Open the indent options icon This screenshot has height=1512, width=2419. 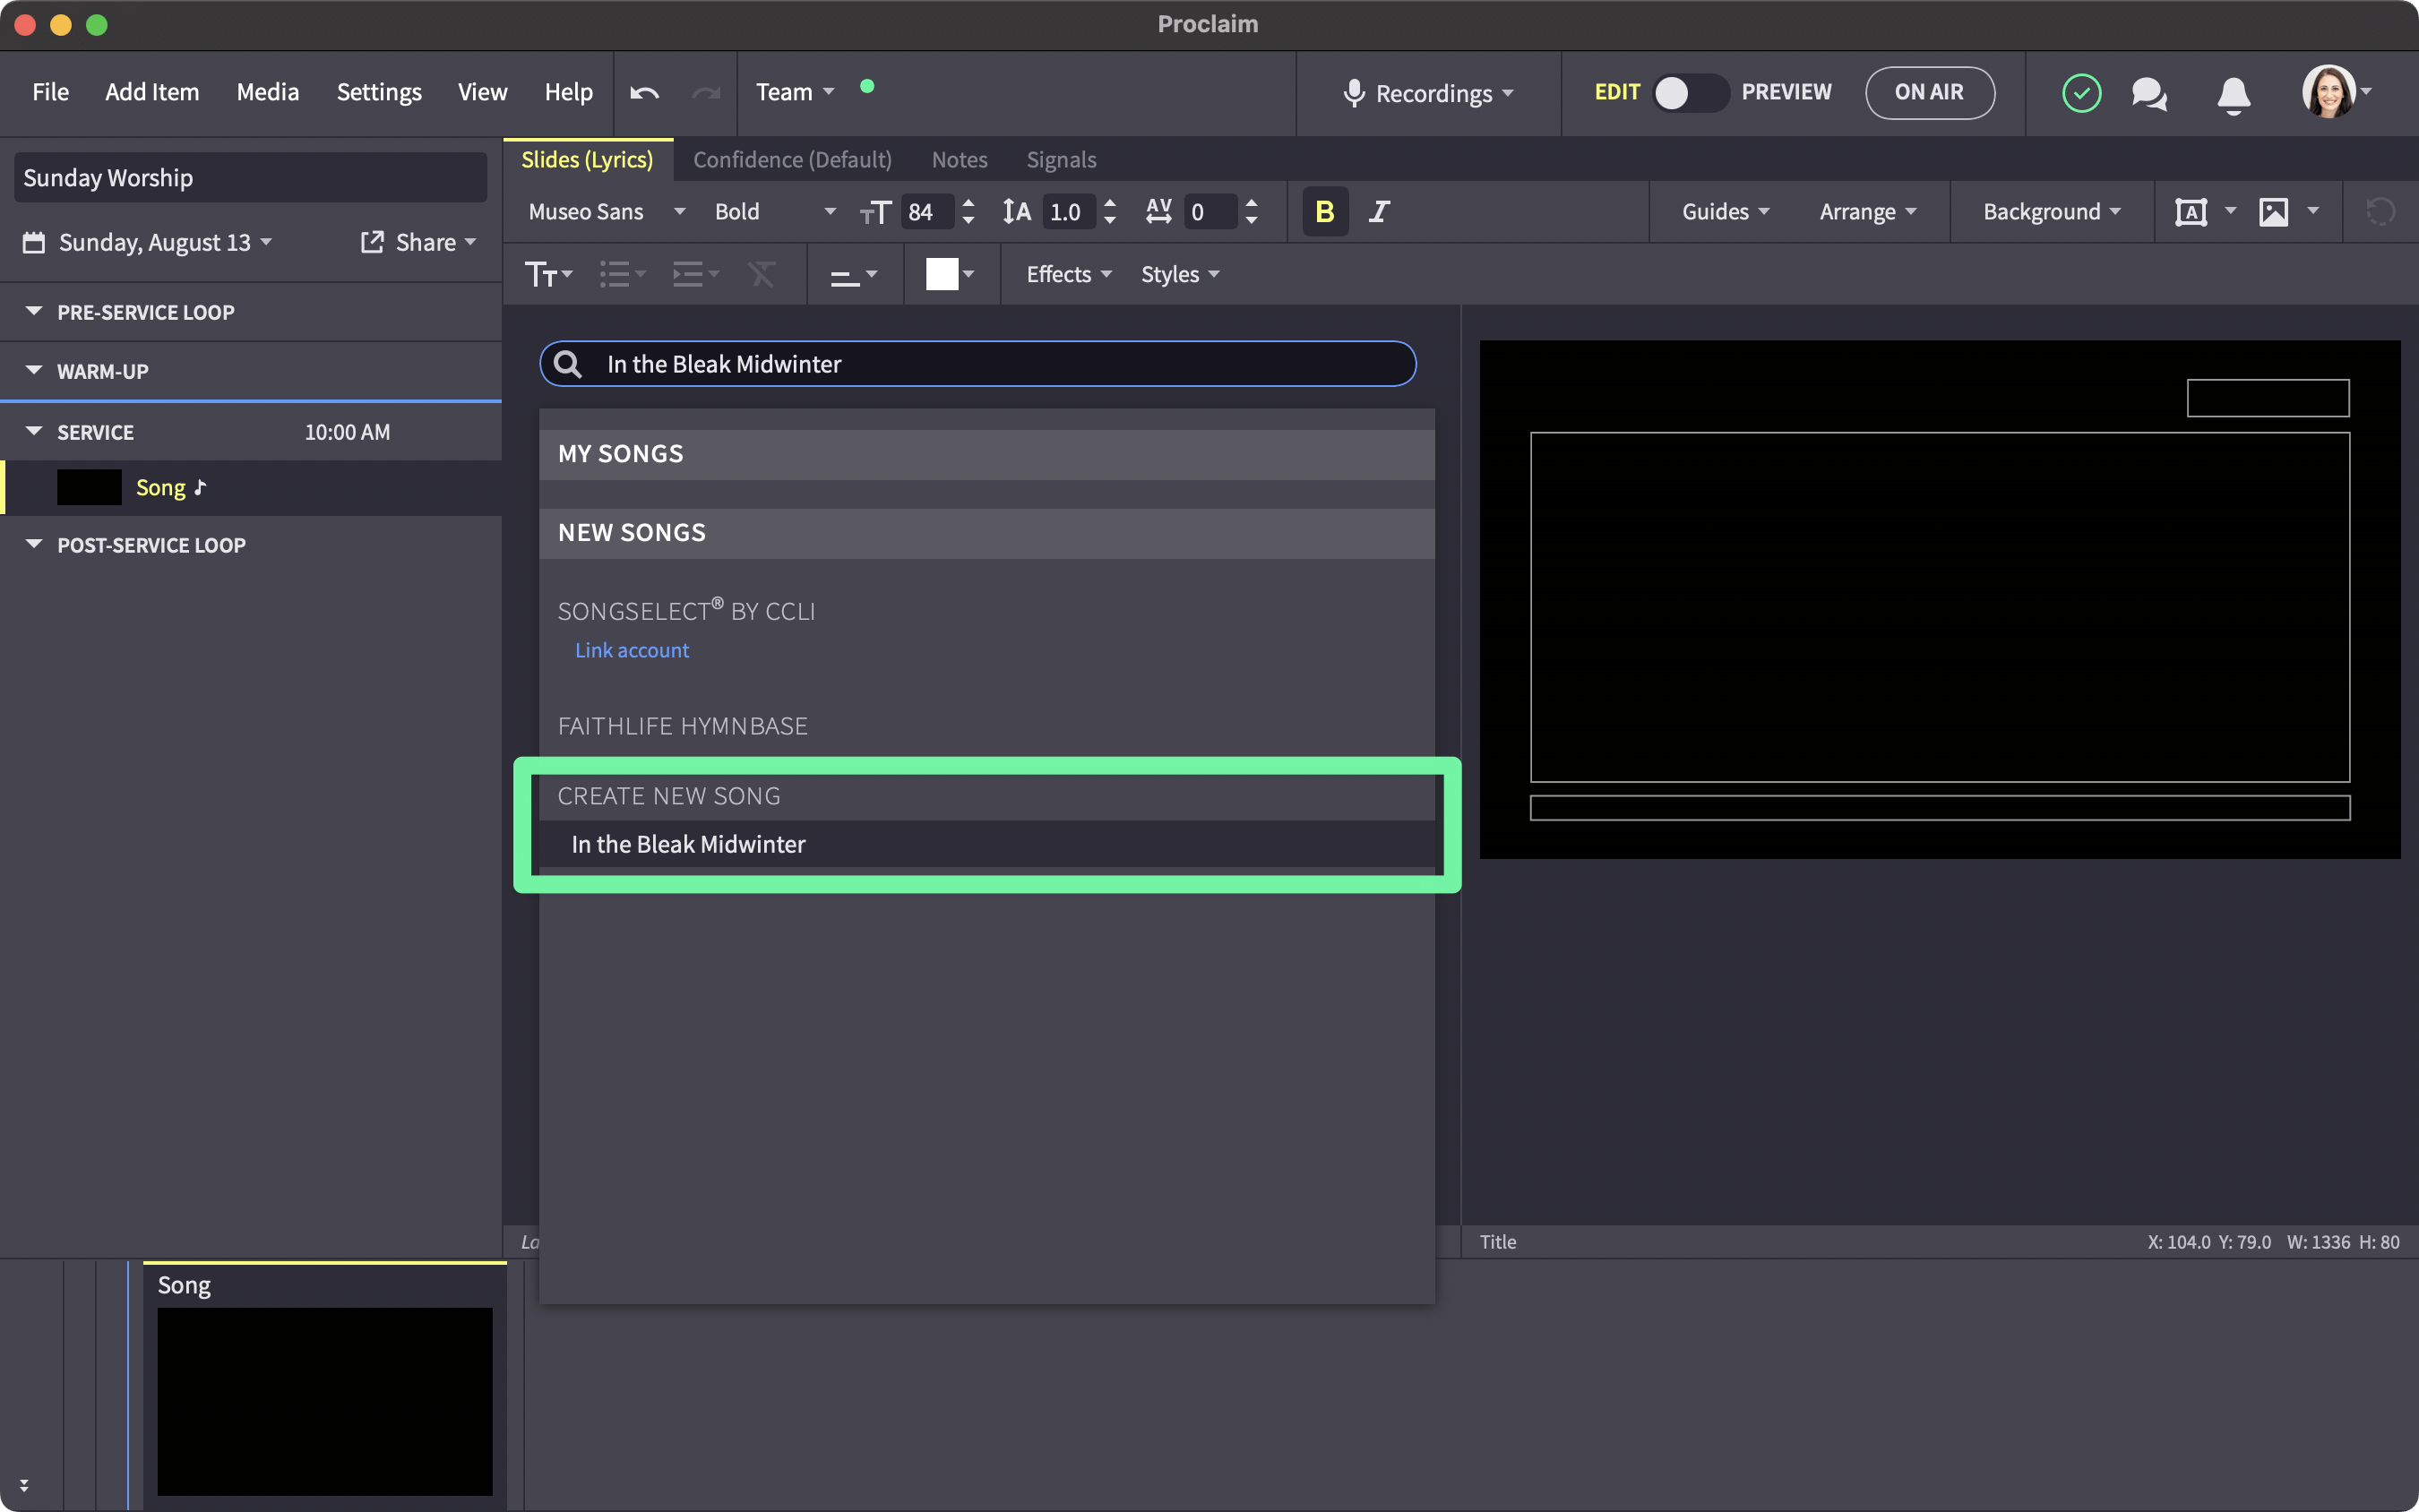click(x=695, y=274)
